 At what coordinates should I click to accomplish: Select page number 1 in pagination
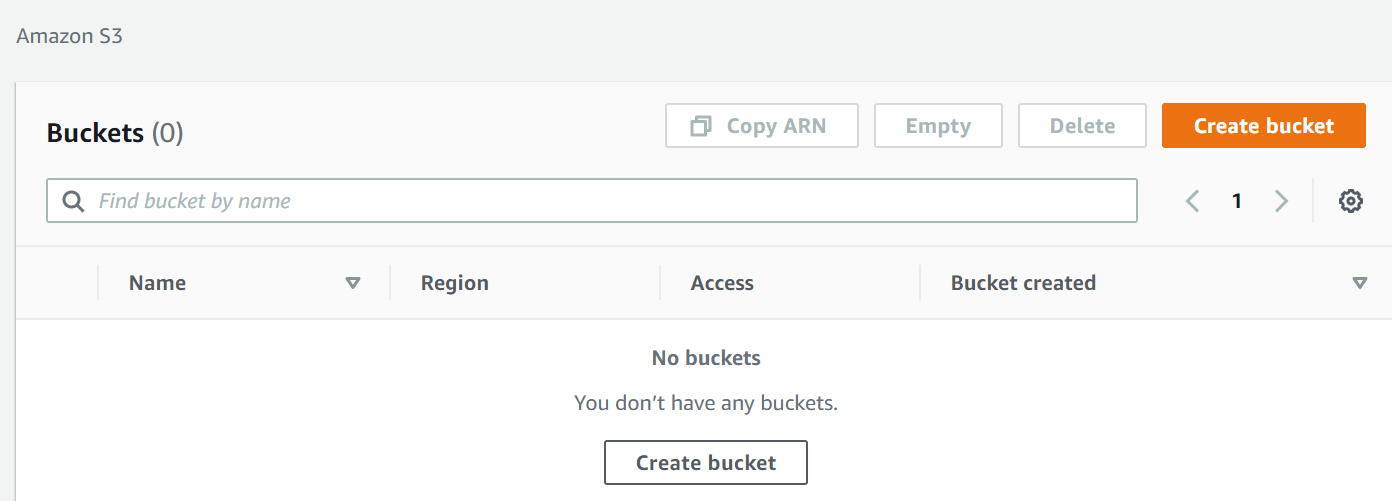pyautogui.click(x=1237, y=201)
